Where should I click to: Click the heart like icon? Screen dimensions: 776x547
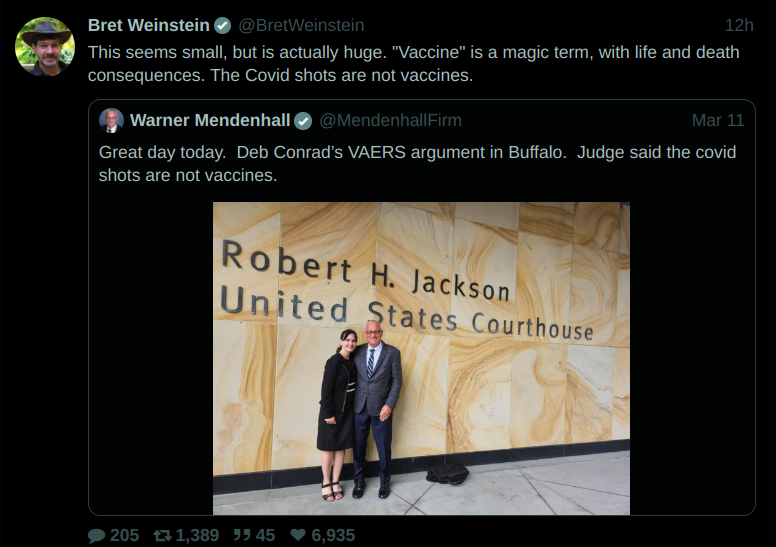298,535
